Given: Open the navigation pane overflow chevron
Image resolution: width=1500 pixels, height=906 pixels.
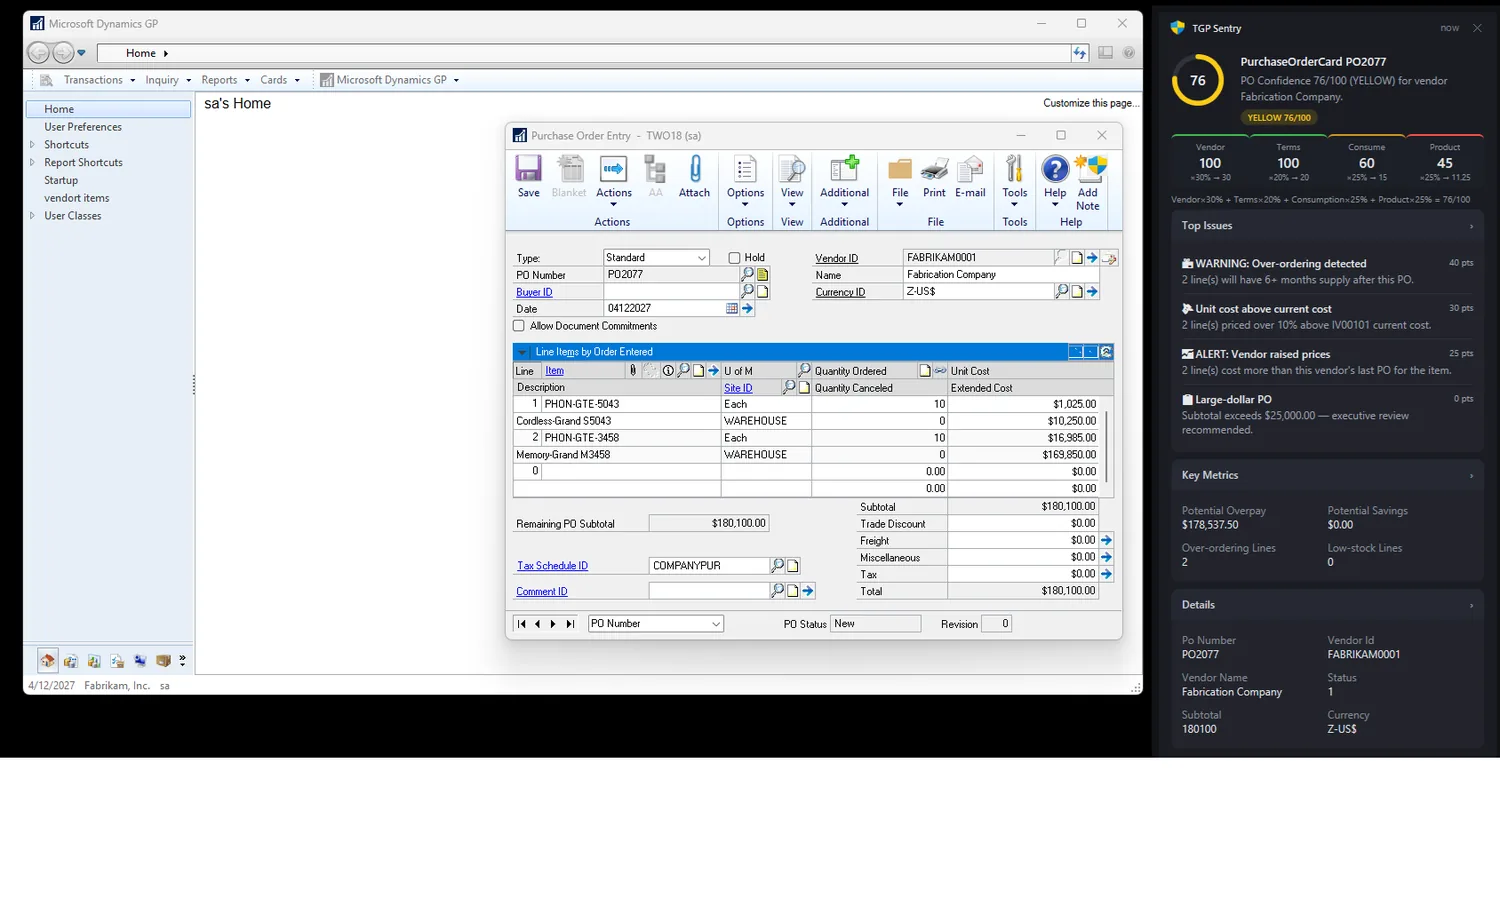Looking at the screenshot, I should tap(182, 661).
